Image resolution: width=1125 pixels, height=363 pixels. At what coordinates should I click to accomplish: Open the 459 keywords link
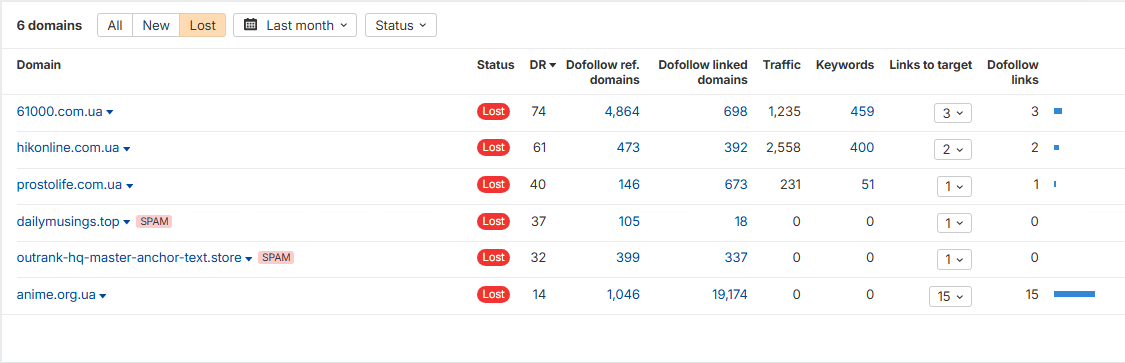[862, 111]
